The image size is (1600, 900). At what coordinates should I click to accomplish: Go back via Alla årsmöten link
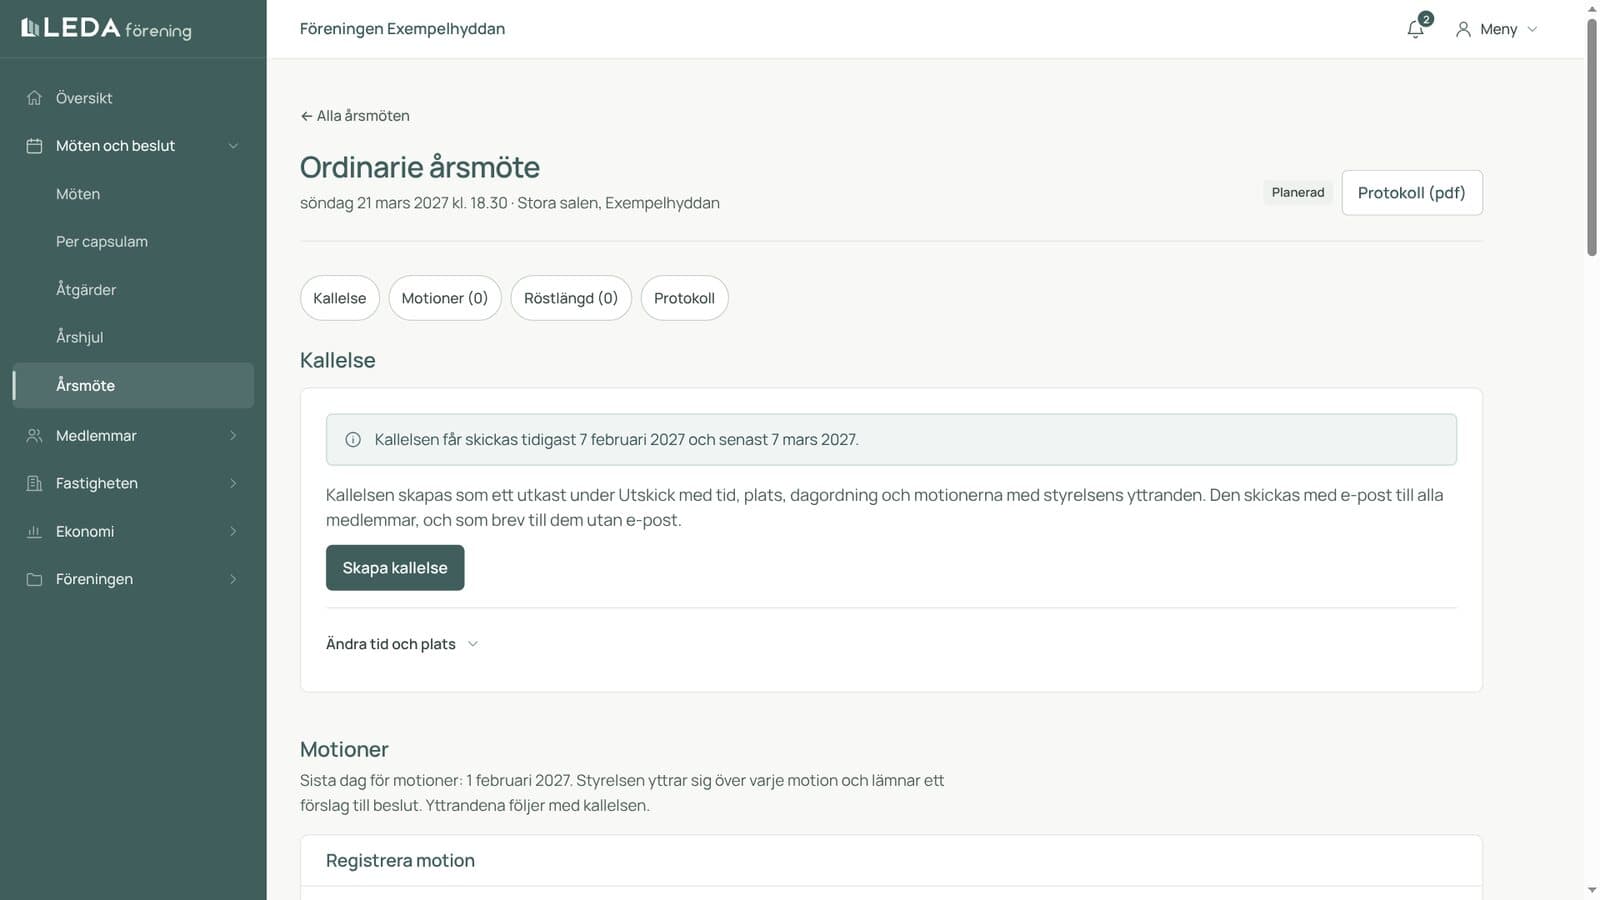point(355,116)
